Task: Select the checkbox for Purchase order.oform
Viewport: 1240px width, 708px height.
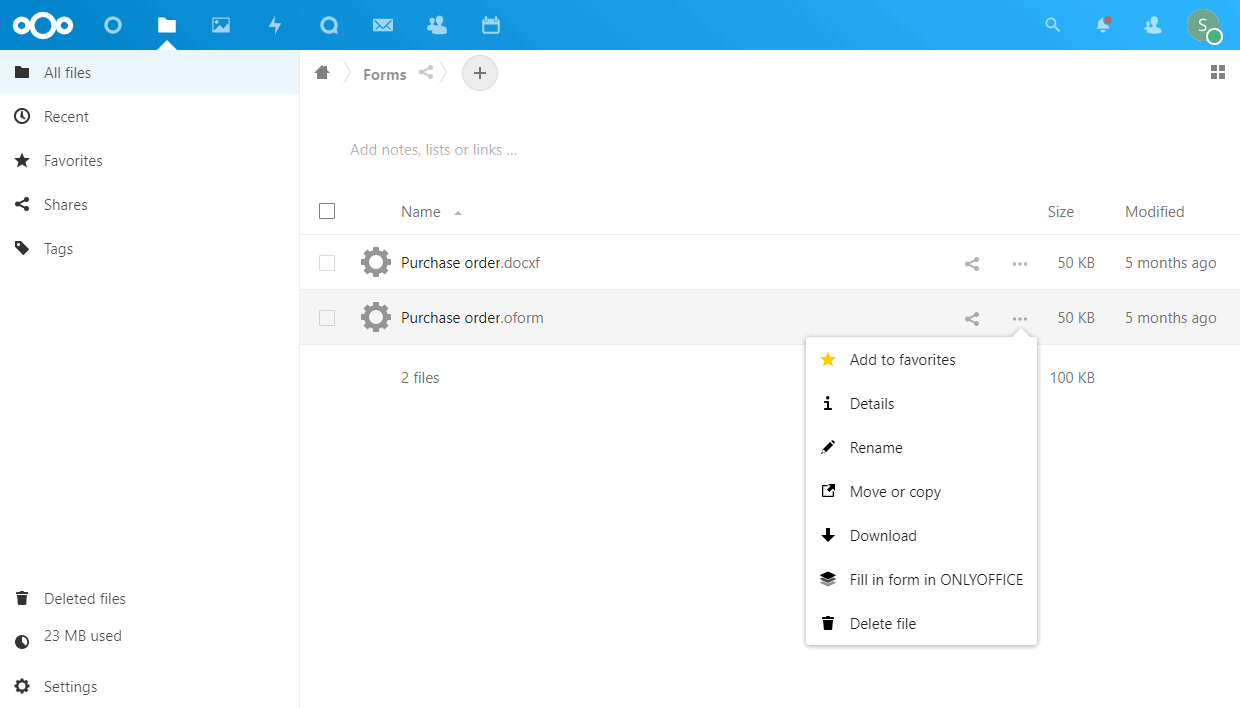Action: (327, 317)
